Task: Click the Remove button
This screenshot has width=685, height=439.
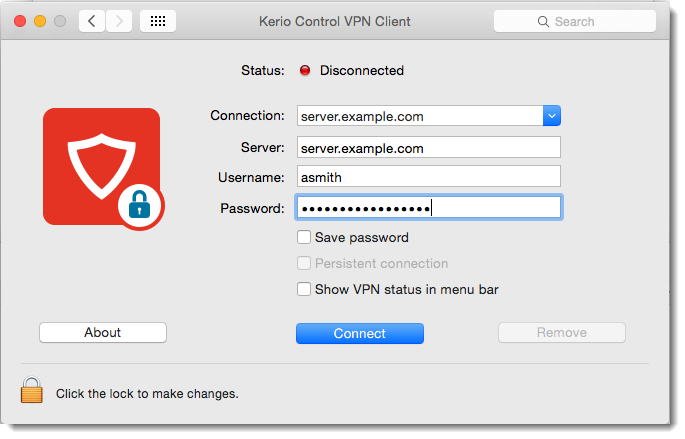Action: pos(562,333)
